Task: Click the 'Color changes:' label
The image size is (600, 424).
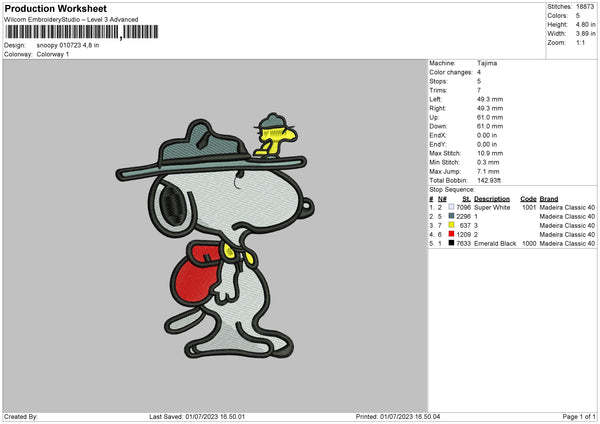Action: (450, 72)
